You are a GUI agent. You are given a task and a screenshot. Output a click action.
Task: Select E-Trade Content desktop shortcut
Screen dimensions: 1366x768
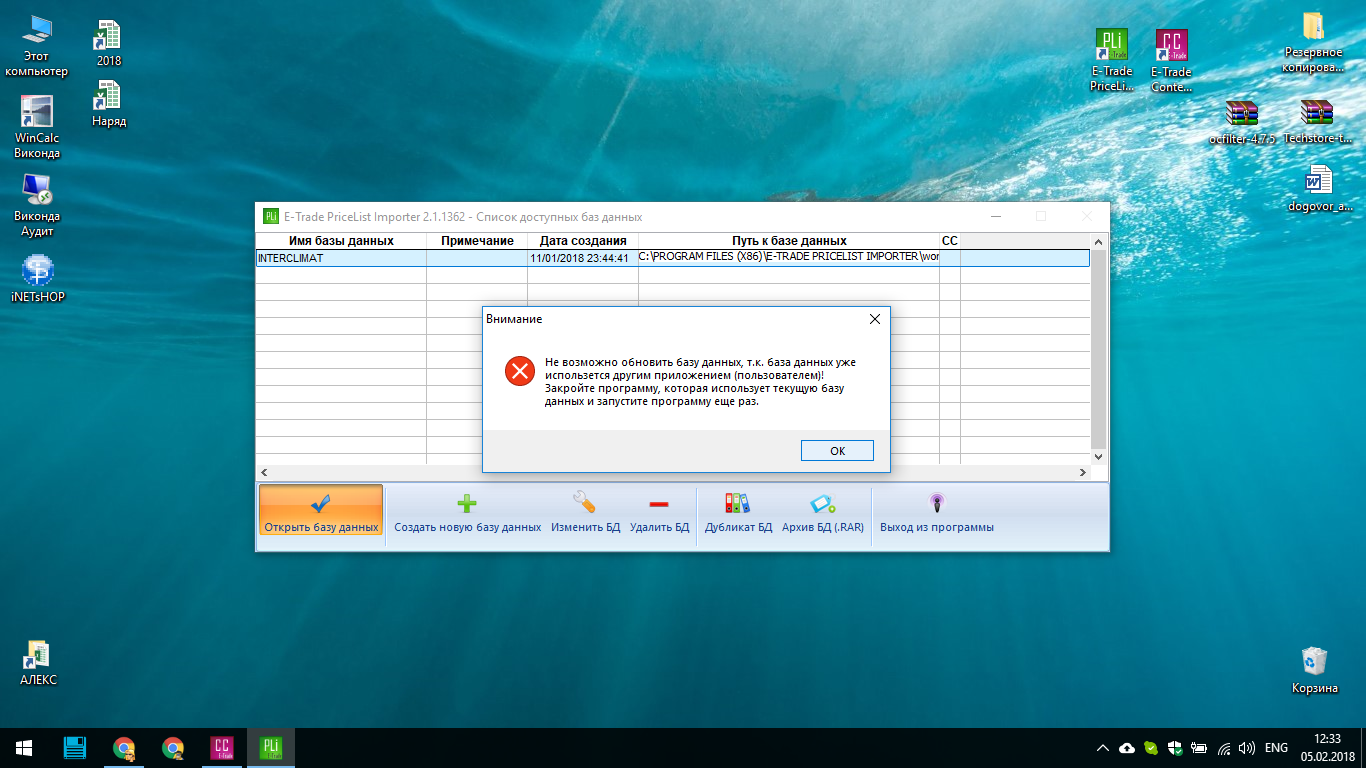click(1171, 60)
